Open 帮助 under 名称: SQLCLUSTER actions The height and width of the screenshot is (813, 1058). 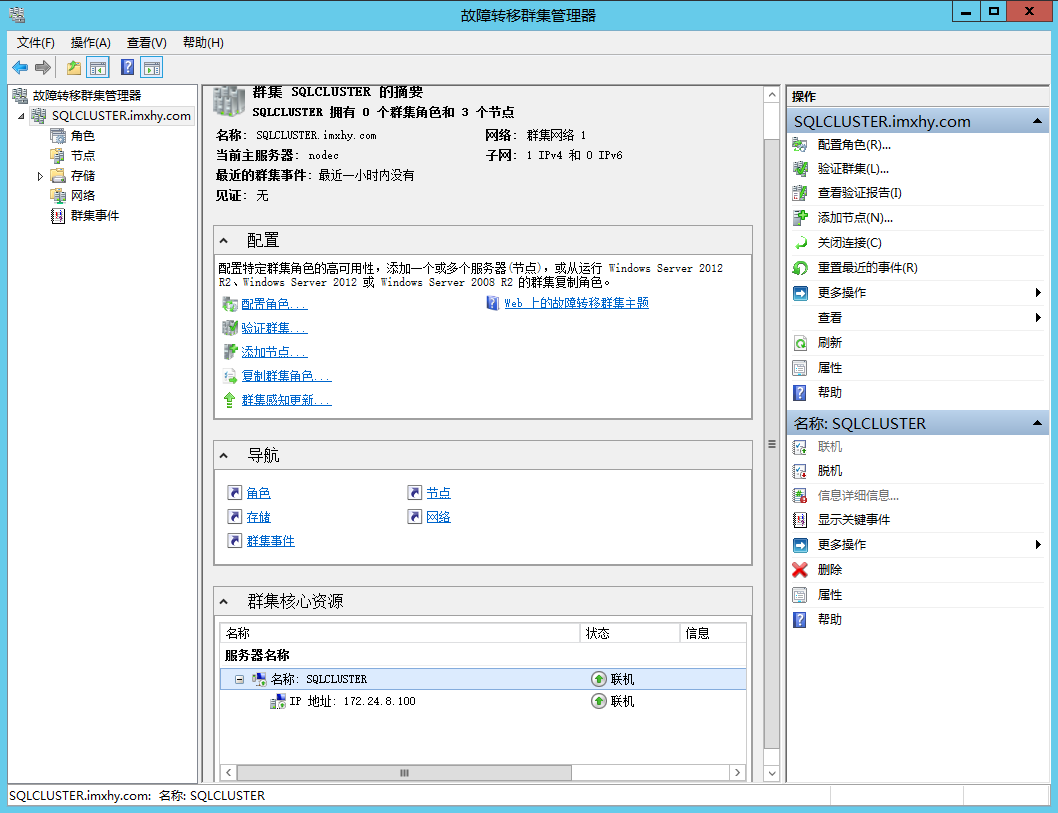[829, 619]
